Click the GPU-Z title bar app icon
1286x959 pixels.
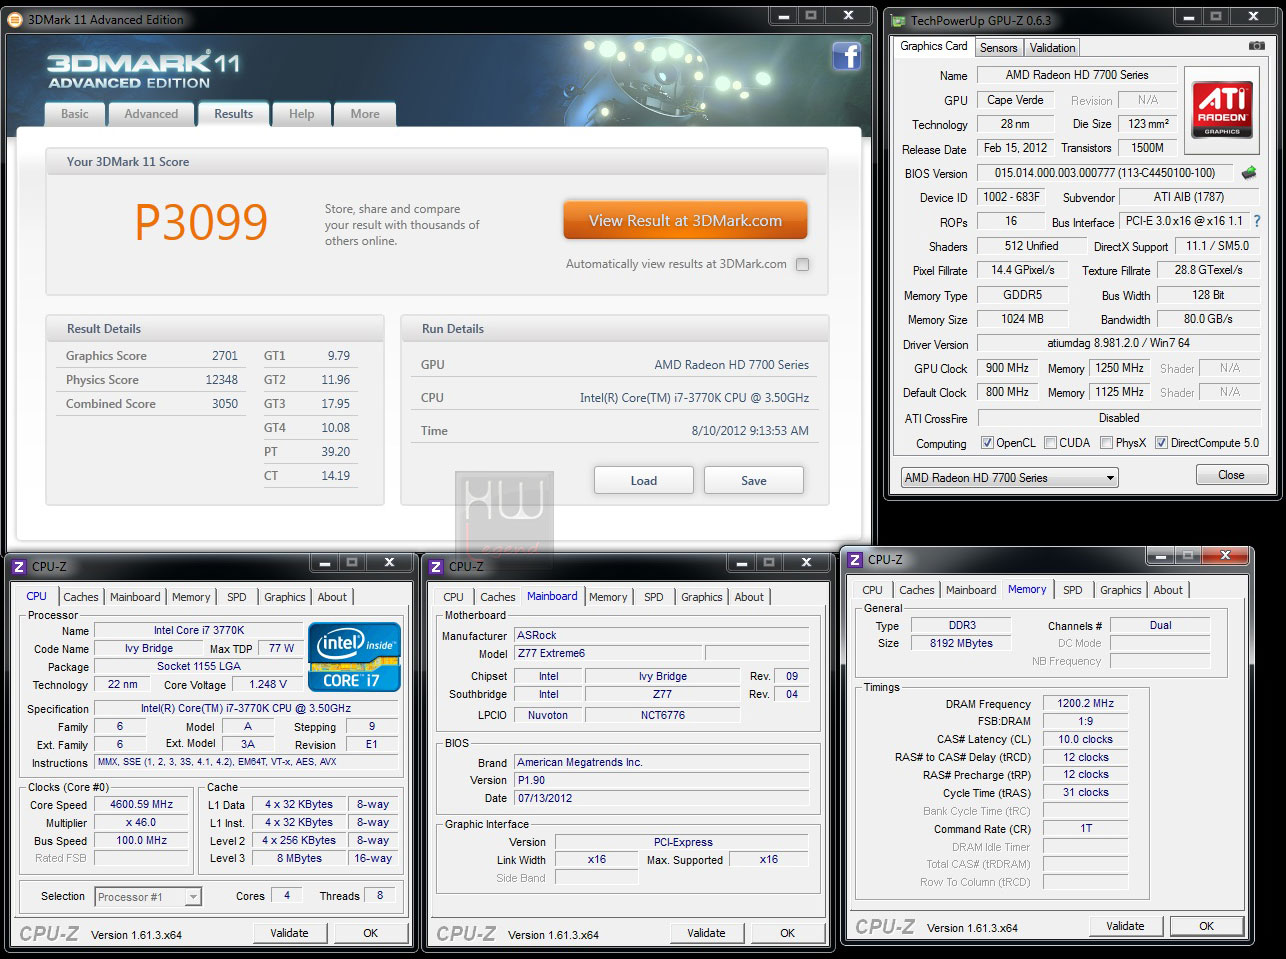point(898,21)
